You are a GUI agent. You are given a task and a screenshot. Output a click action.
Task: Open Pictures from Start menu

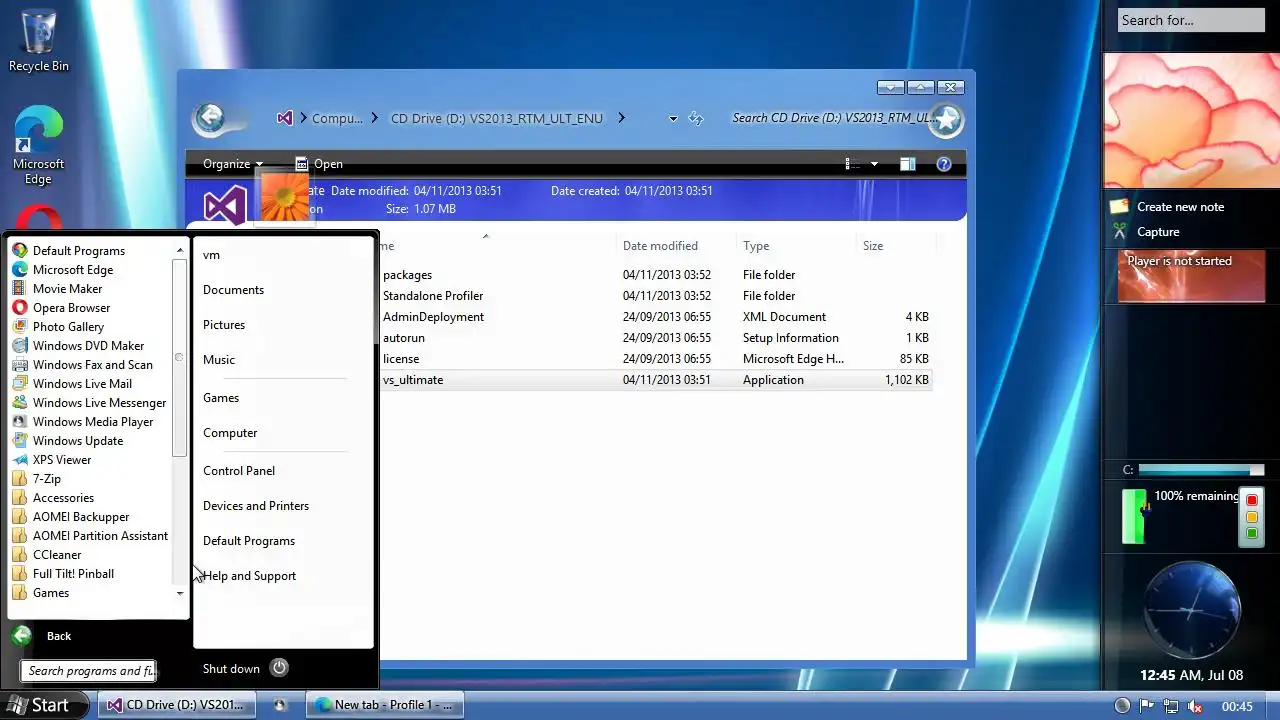224,324
